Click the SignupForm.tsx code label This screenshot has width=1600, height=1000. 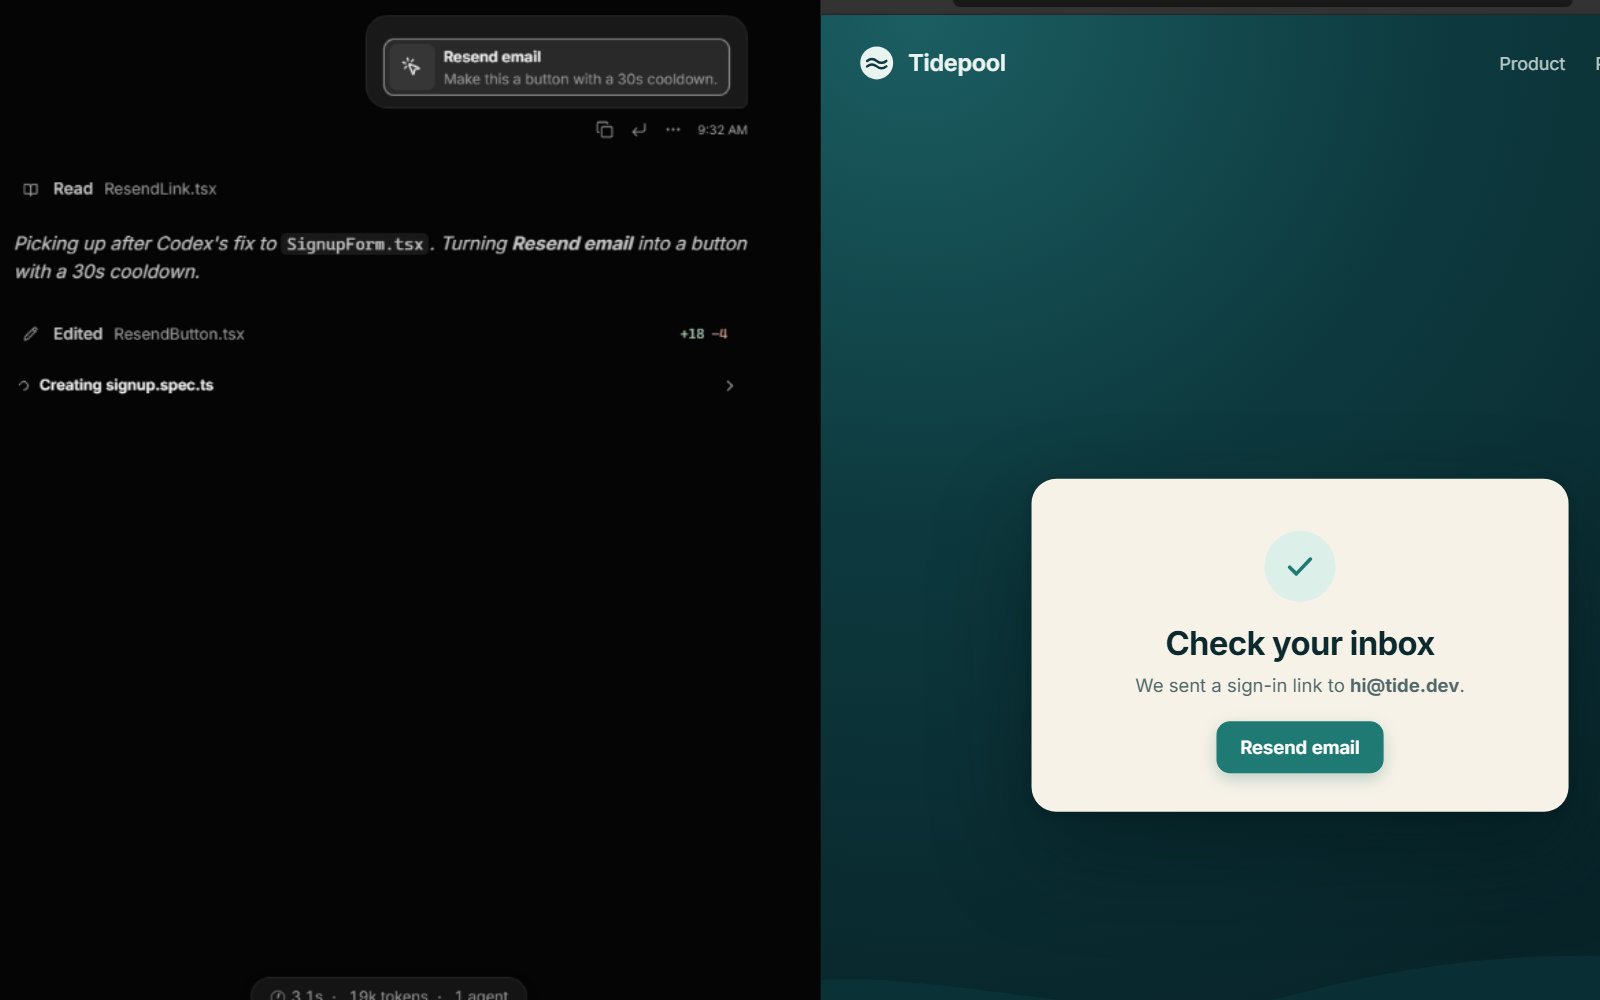[355, 244]
